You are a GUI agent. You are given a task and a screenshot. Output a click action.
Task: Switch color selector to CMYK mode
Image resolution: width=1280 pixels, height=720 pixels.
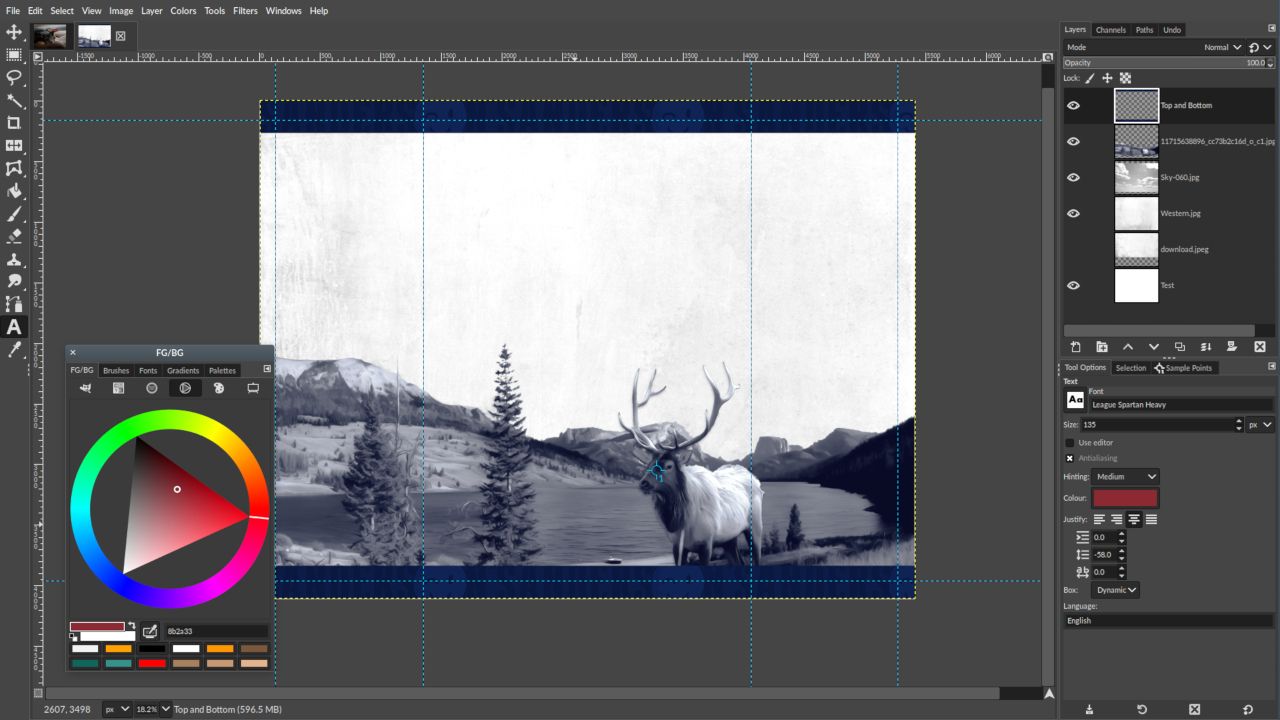[118, 388]
